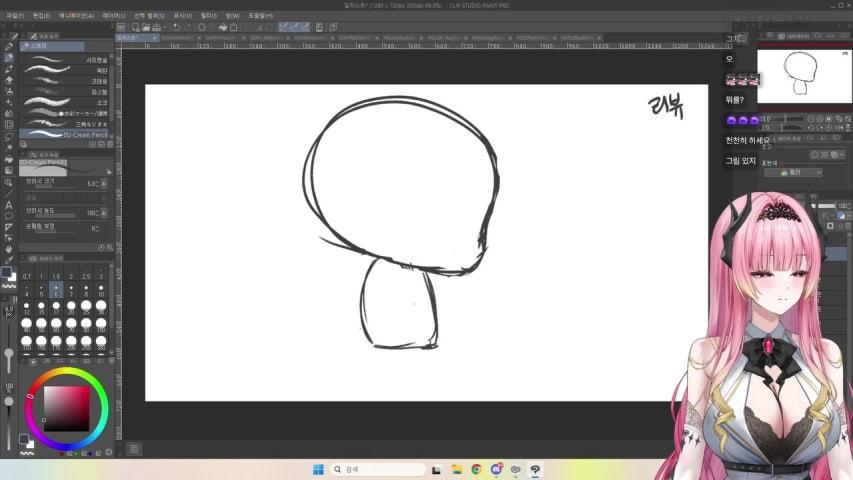
Task: Select the Auto select wand tool
Action: [x=9, y=147]
